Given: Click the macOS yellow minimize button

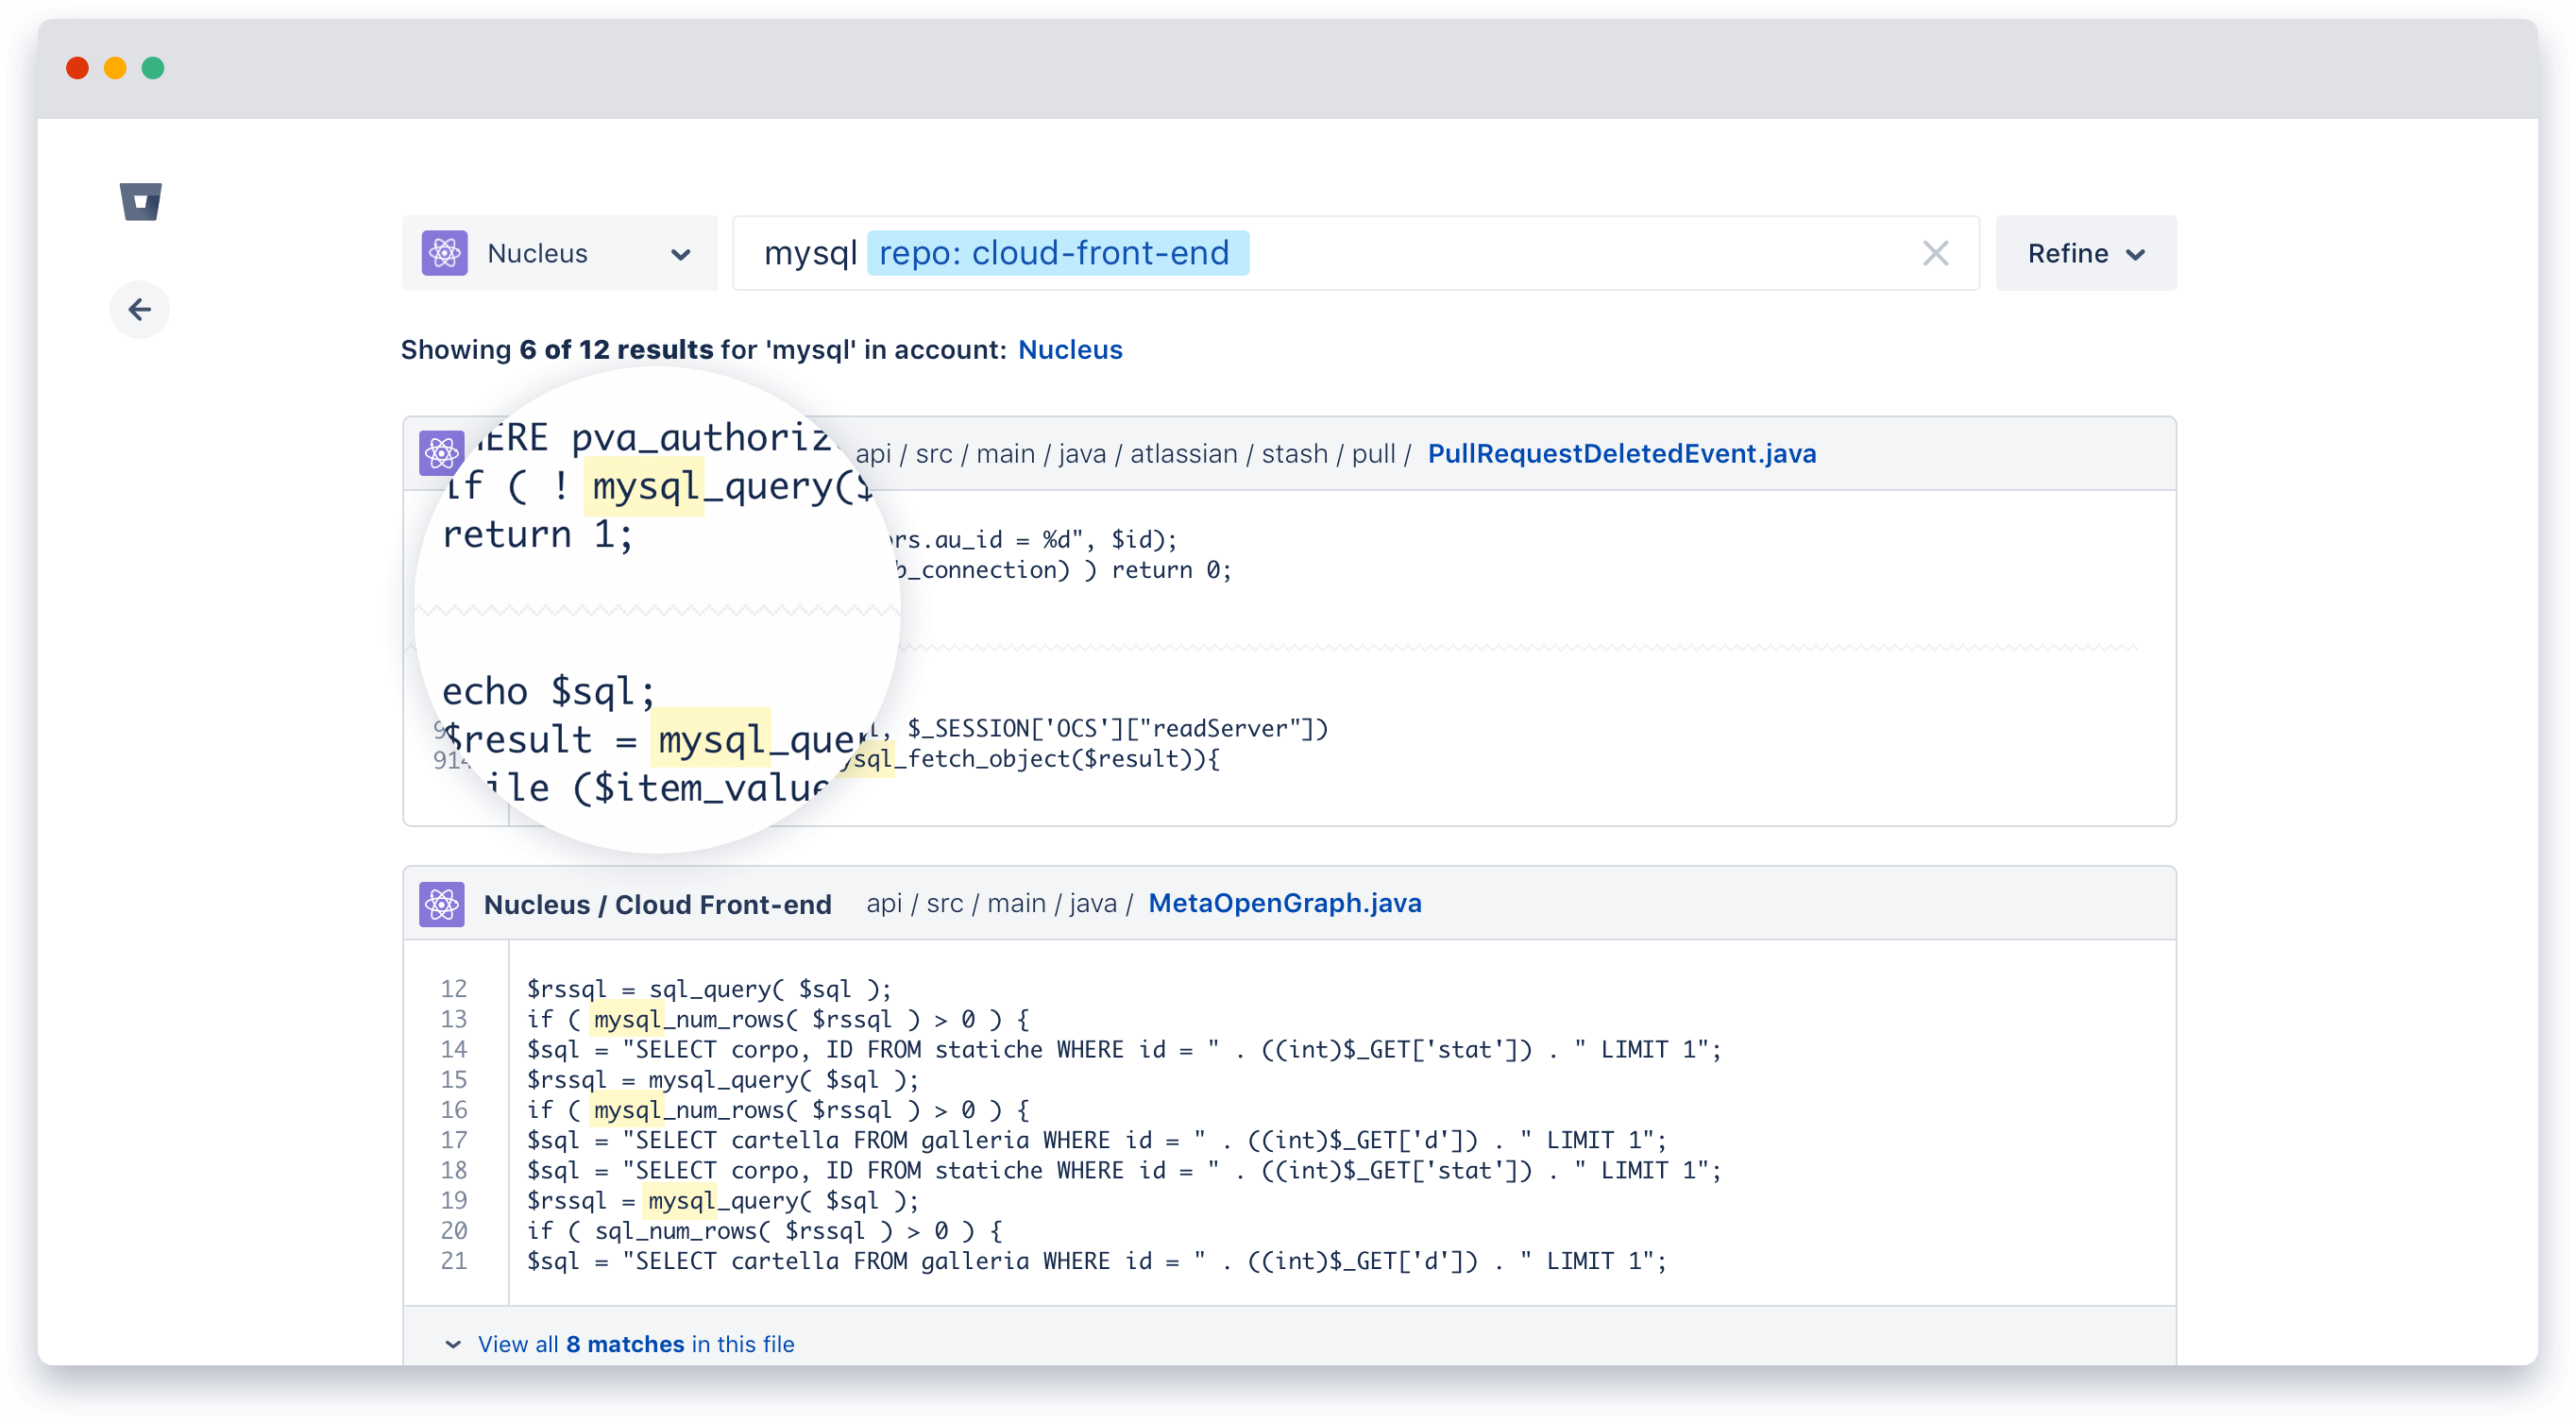Looking at the screenshot, I should [x=115, y=68].
